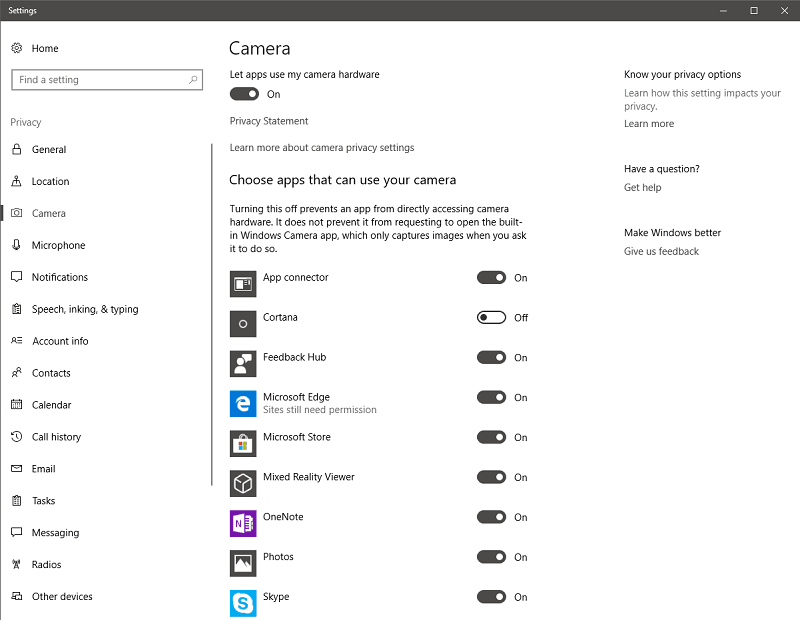This screenshot has width=800, height=620.
Task: Click Learn more about camera privacy settings
Action: click(322, 147)
